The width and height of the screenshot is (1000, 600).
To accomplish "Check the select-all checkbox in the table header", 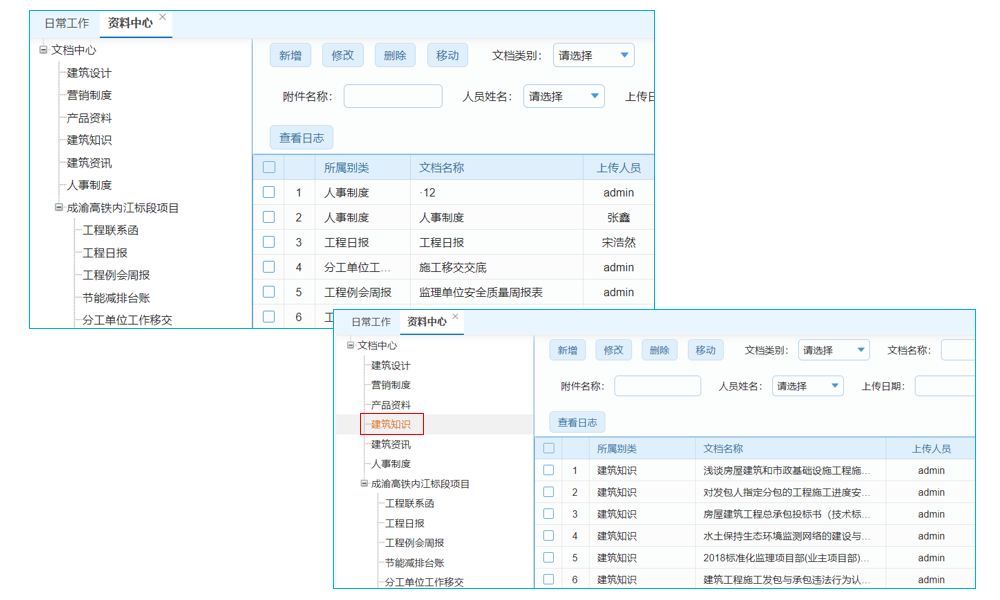I will [268, 167].
